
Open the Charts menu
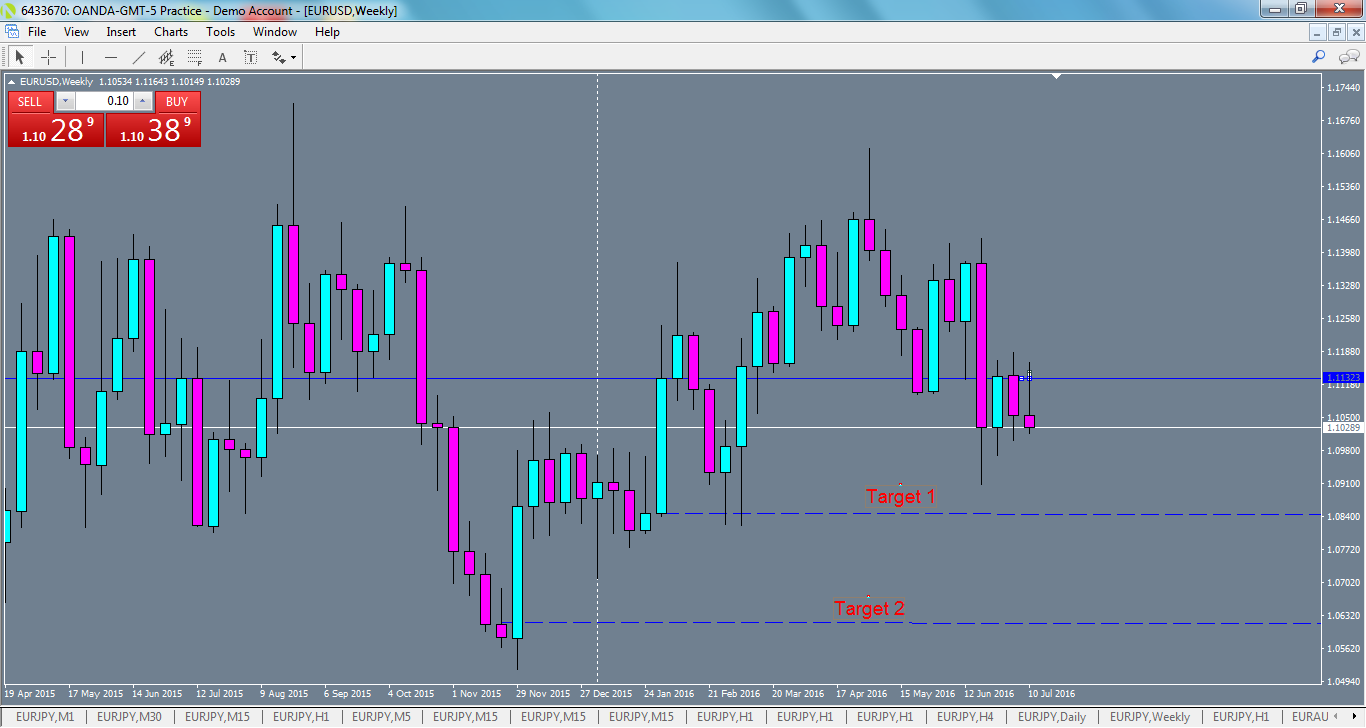(x=170, y=31)
